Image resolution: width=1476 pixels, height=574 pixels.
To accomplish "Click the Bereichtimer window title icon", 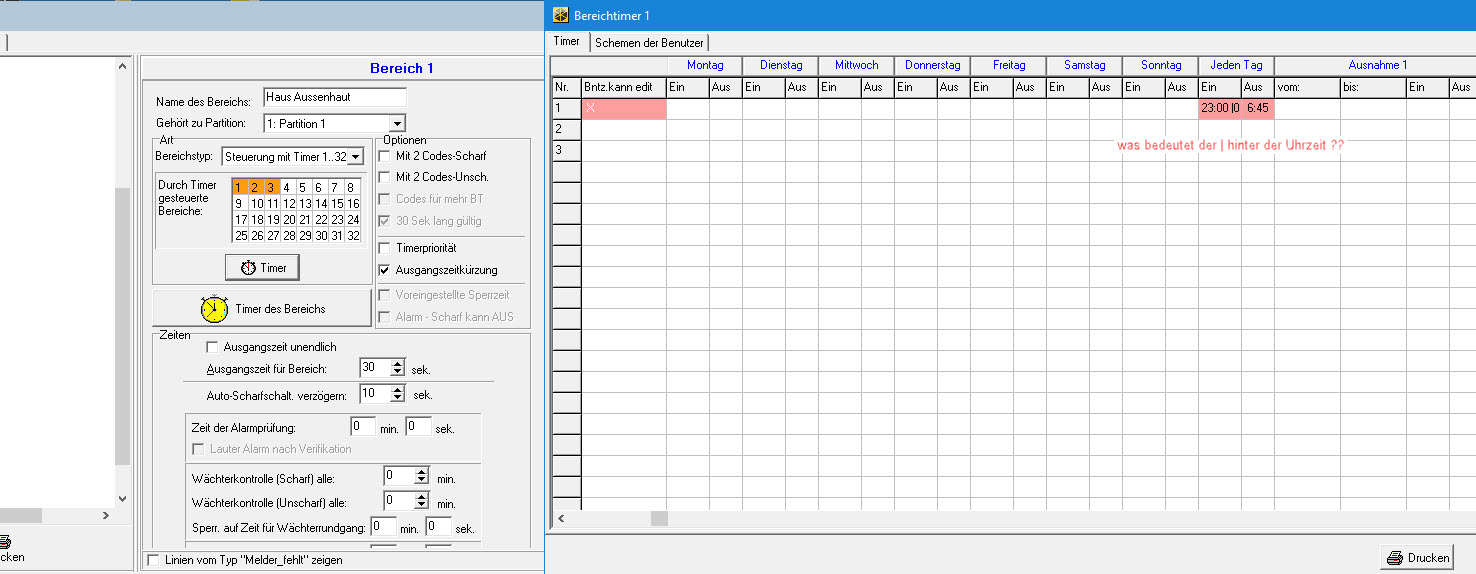I will coord(561,16).
